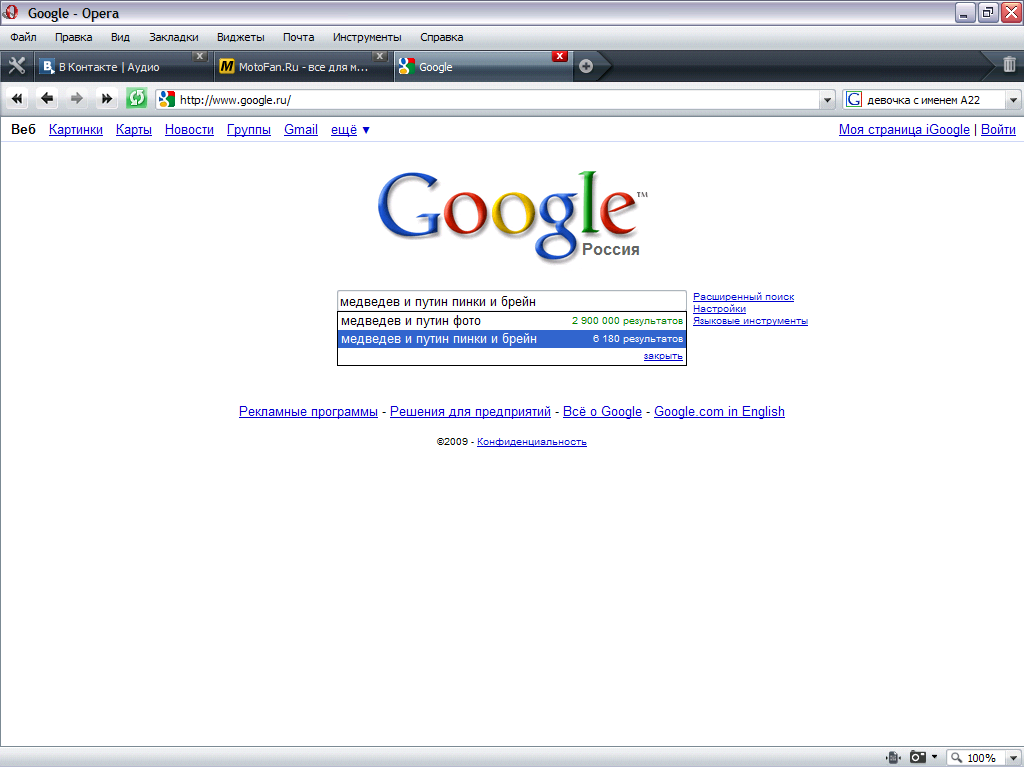Close the Google tab with red X

pos(560,56)
